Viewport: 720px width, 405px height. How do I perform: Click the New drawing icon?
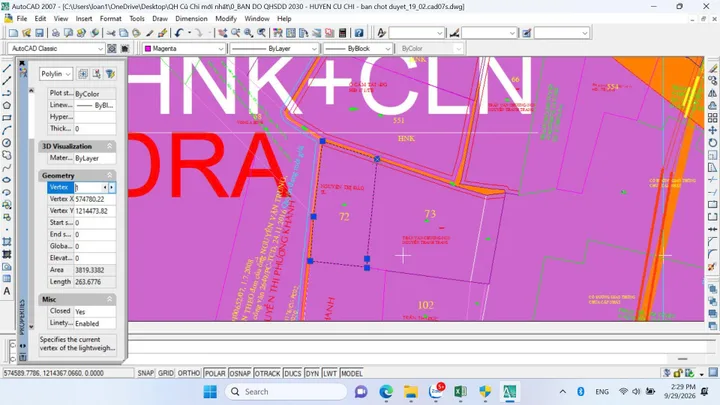(x=13, y=33)
